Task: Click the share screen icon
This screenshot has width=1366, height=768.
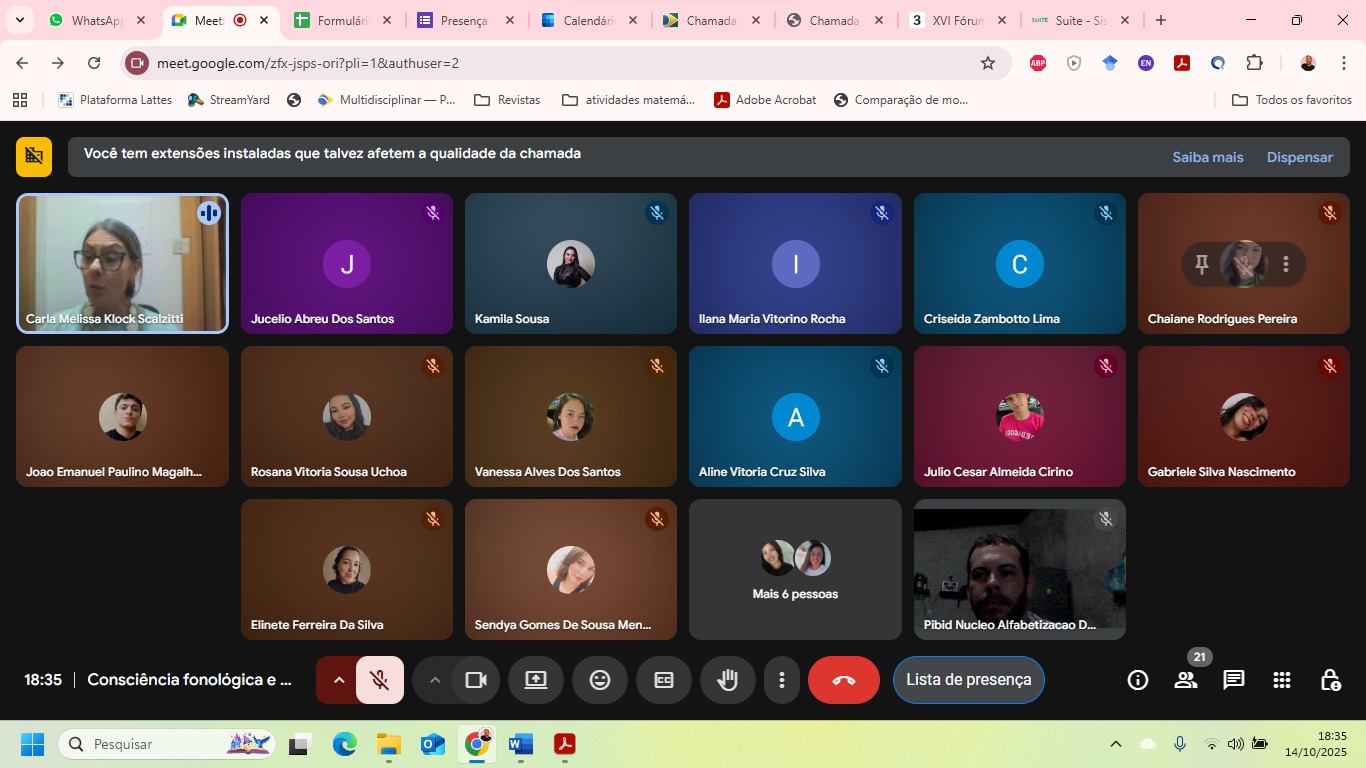Action: coord(536,680)
